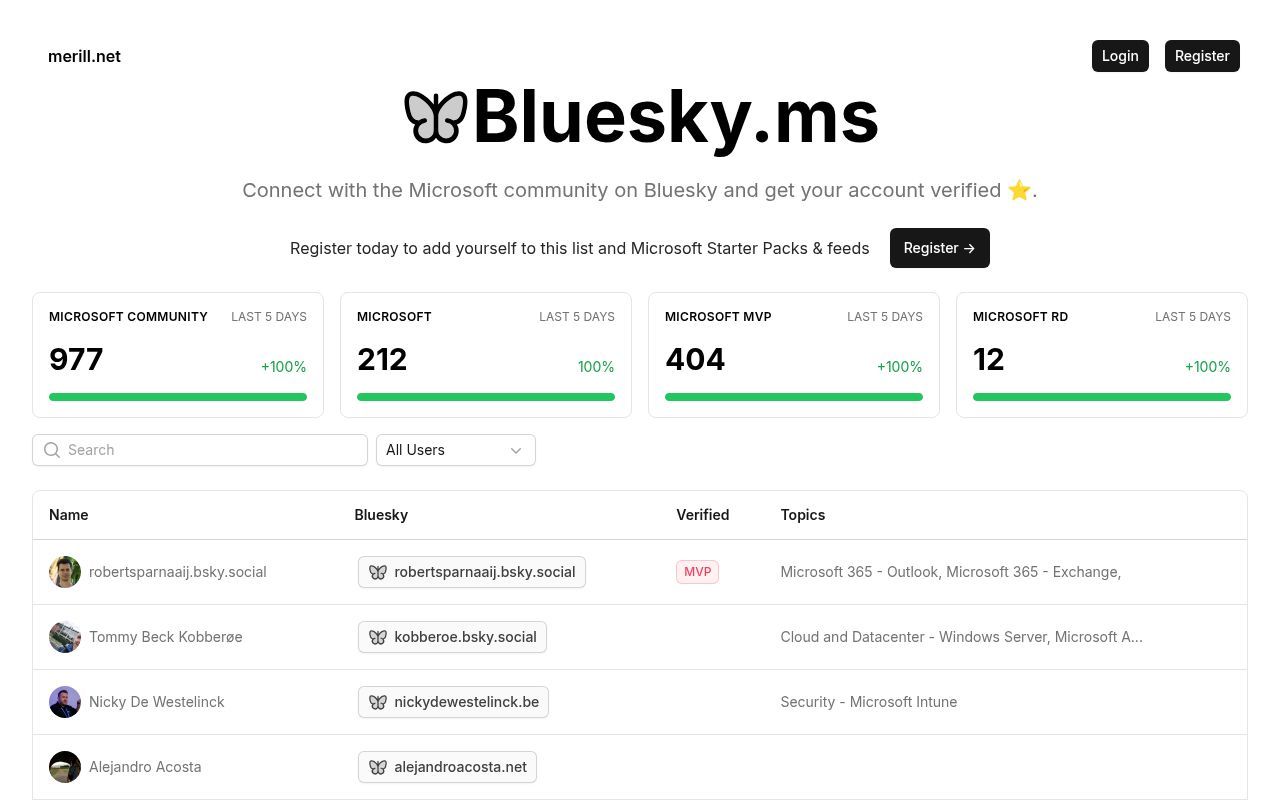The width and height of the screenshot is (1280, 800).
Task: Open the merill.net link
Action: coord(84,56)
